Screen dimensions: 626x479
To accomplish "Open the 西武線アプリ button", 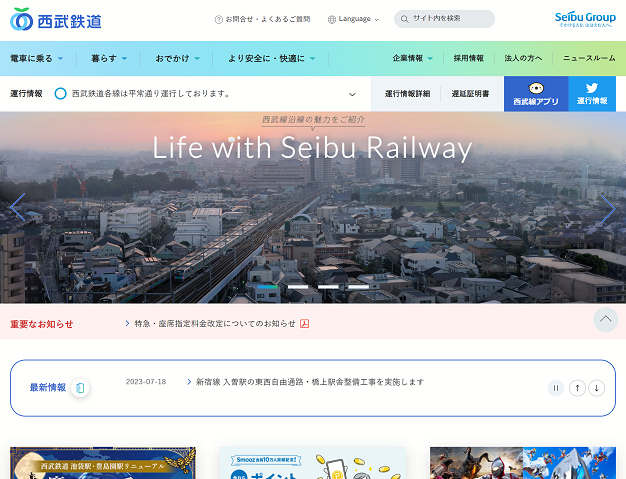I will coord(536,94).
